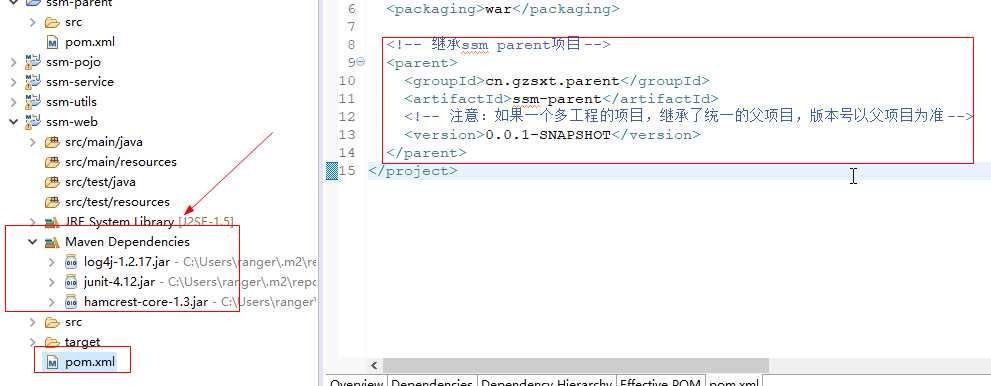Expand the log4j-1.2.17.jar entry
Screen dimensions: 991x386
52,262
